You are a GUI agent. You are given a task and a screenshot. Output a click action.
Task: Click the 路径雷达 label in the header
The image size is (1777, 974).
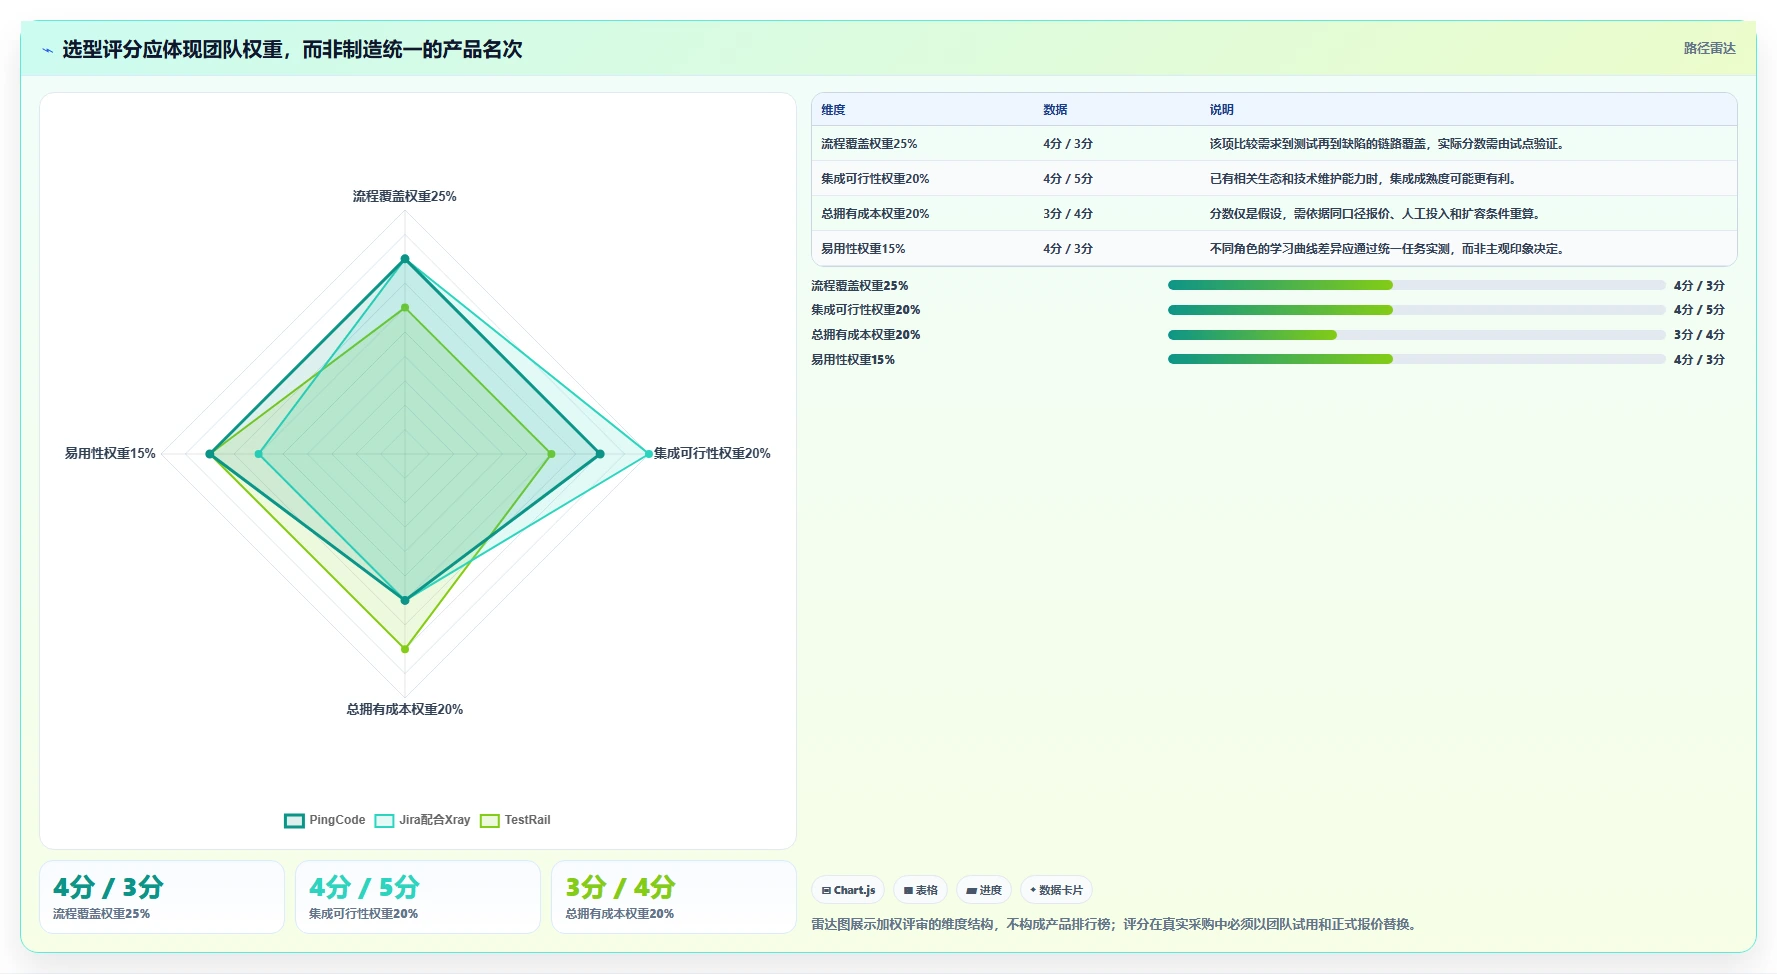point(1709,48)
